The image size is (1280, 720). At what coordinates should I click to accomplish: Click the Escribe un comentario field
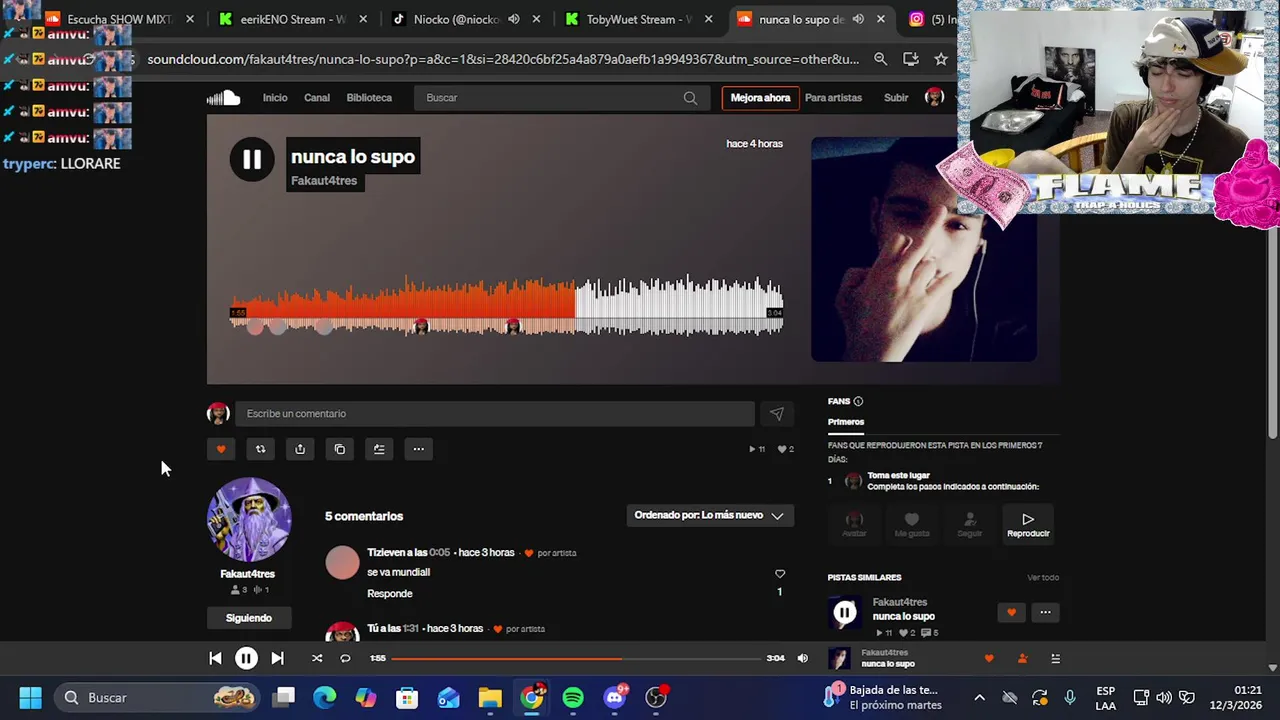495,414
